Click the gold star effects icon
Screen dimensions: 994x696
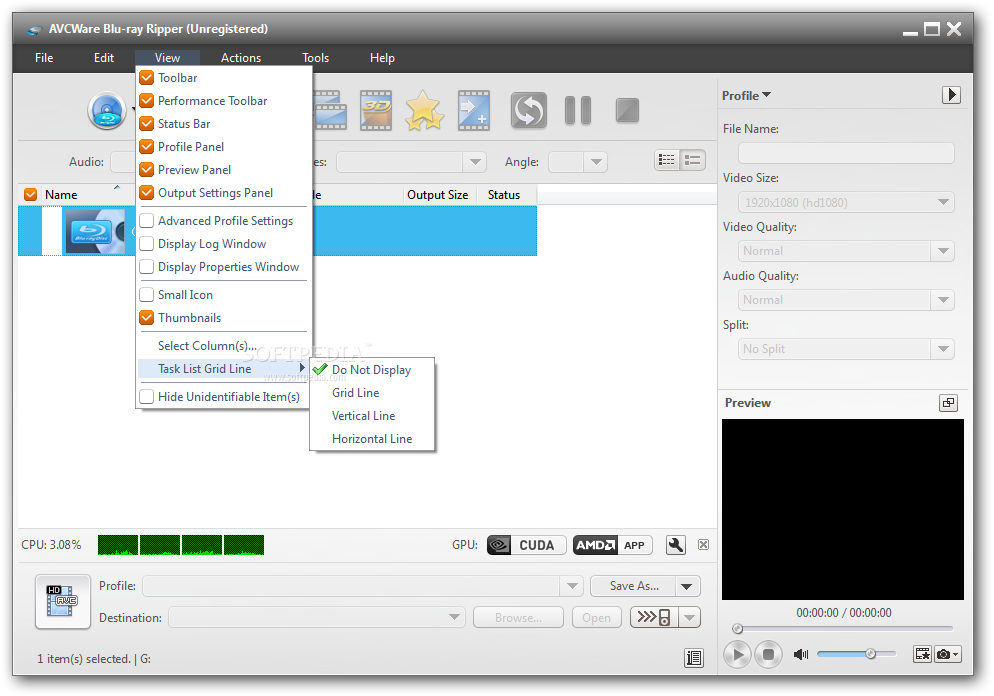tap(424, 110)
